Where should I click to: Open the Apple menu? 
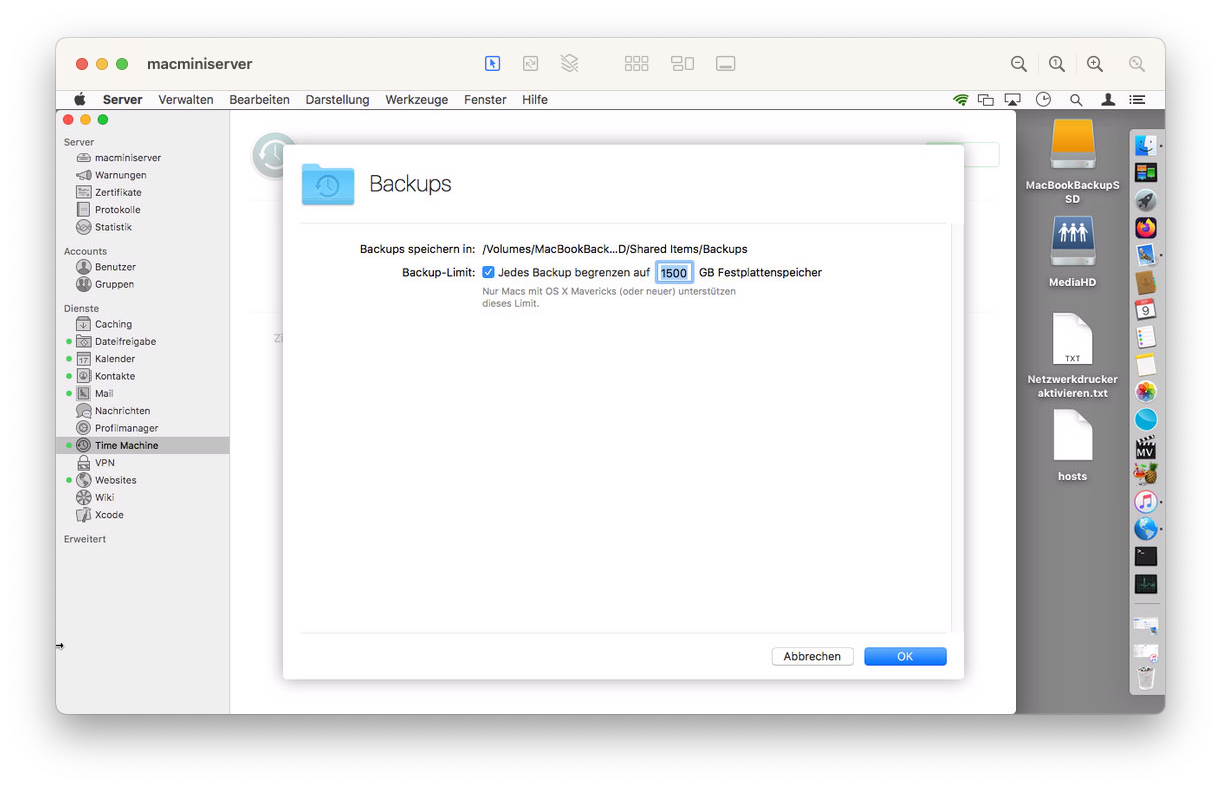click(x=80, y=99)
